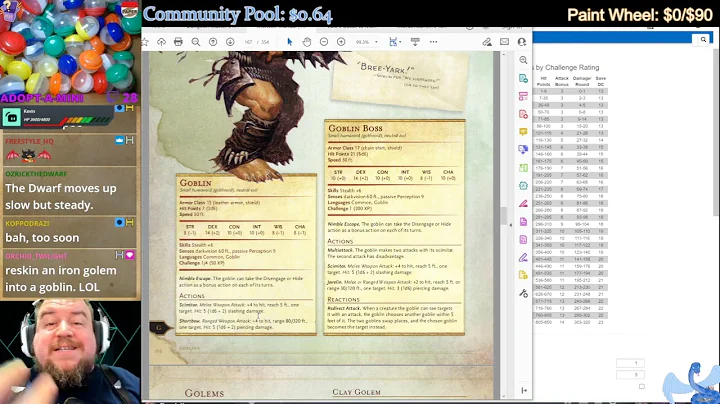
Task: Click chat message 'bah, too soon'
Action: click(x=42, y=238)
